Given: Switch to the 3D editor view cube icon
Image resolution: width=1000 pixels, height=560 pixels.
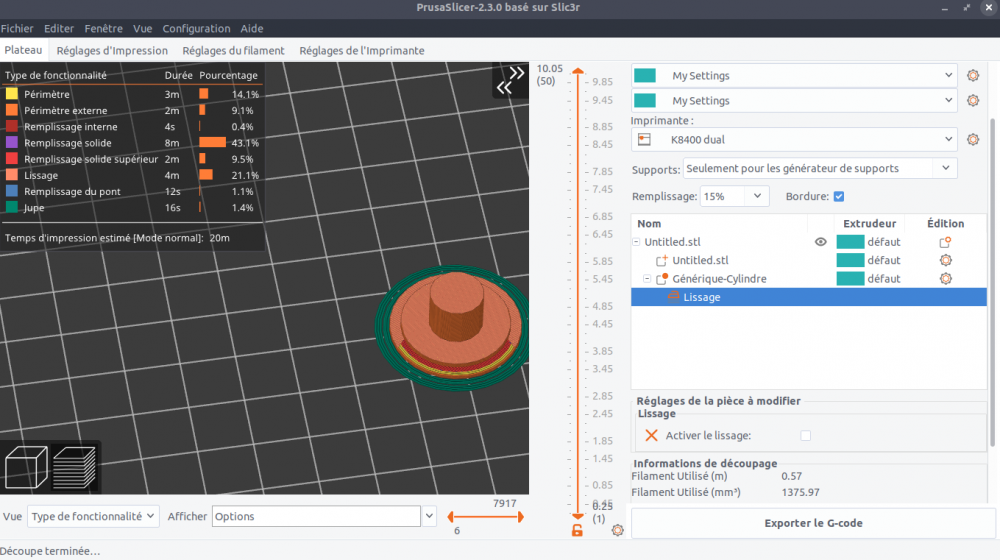Looking at the screenshot, I should point(26,468).
